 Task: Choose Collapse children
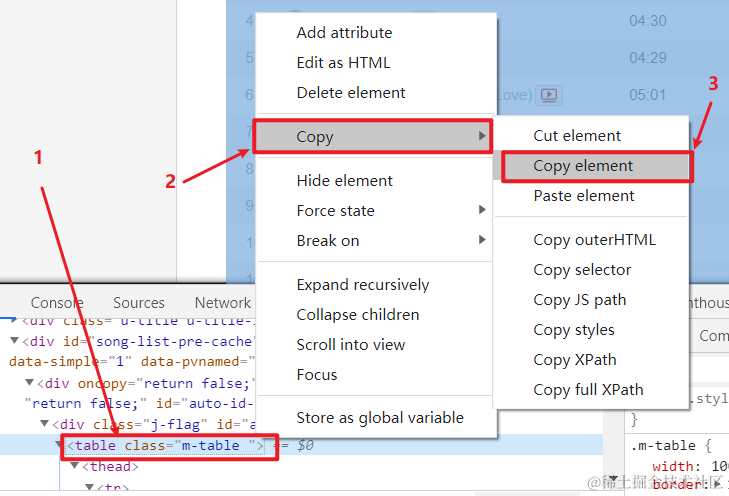(x=358, y=315)
